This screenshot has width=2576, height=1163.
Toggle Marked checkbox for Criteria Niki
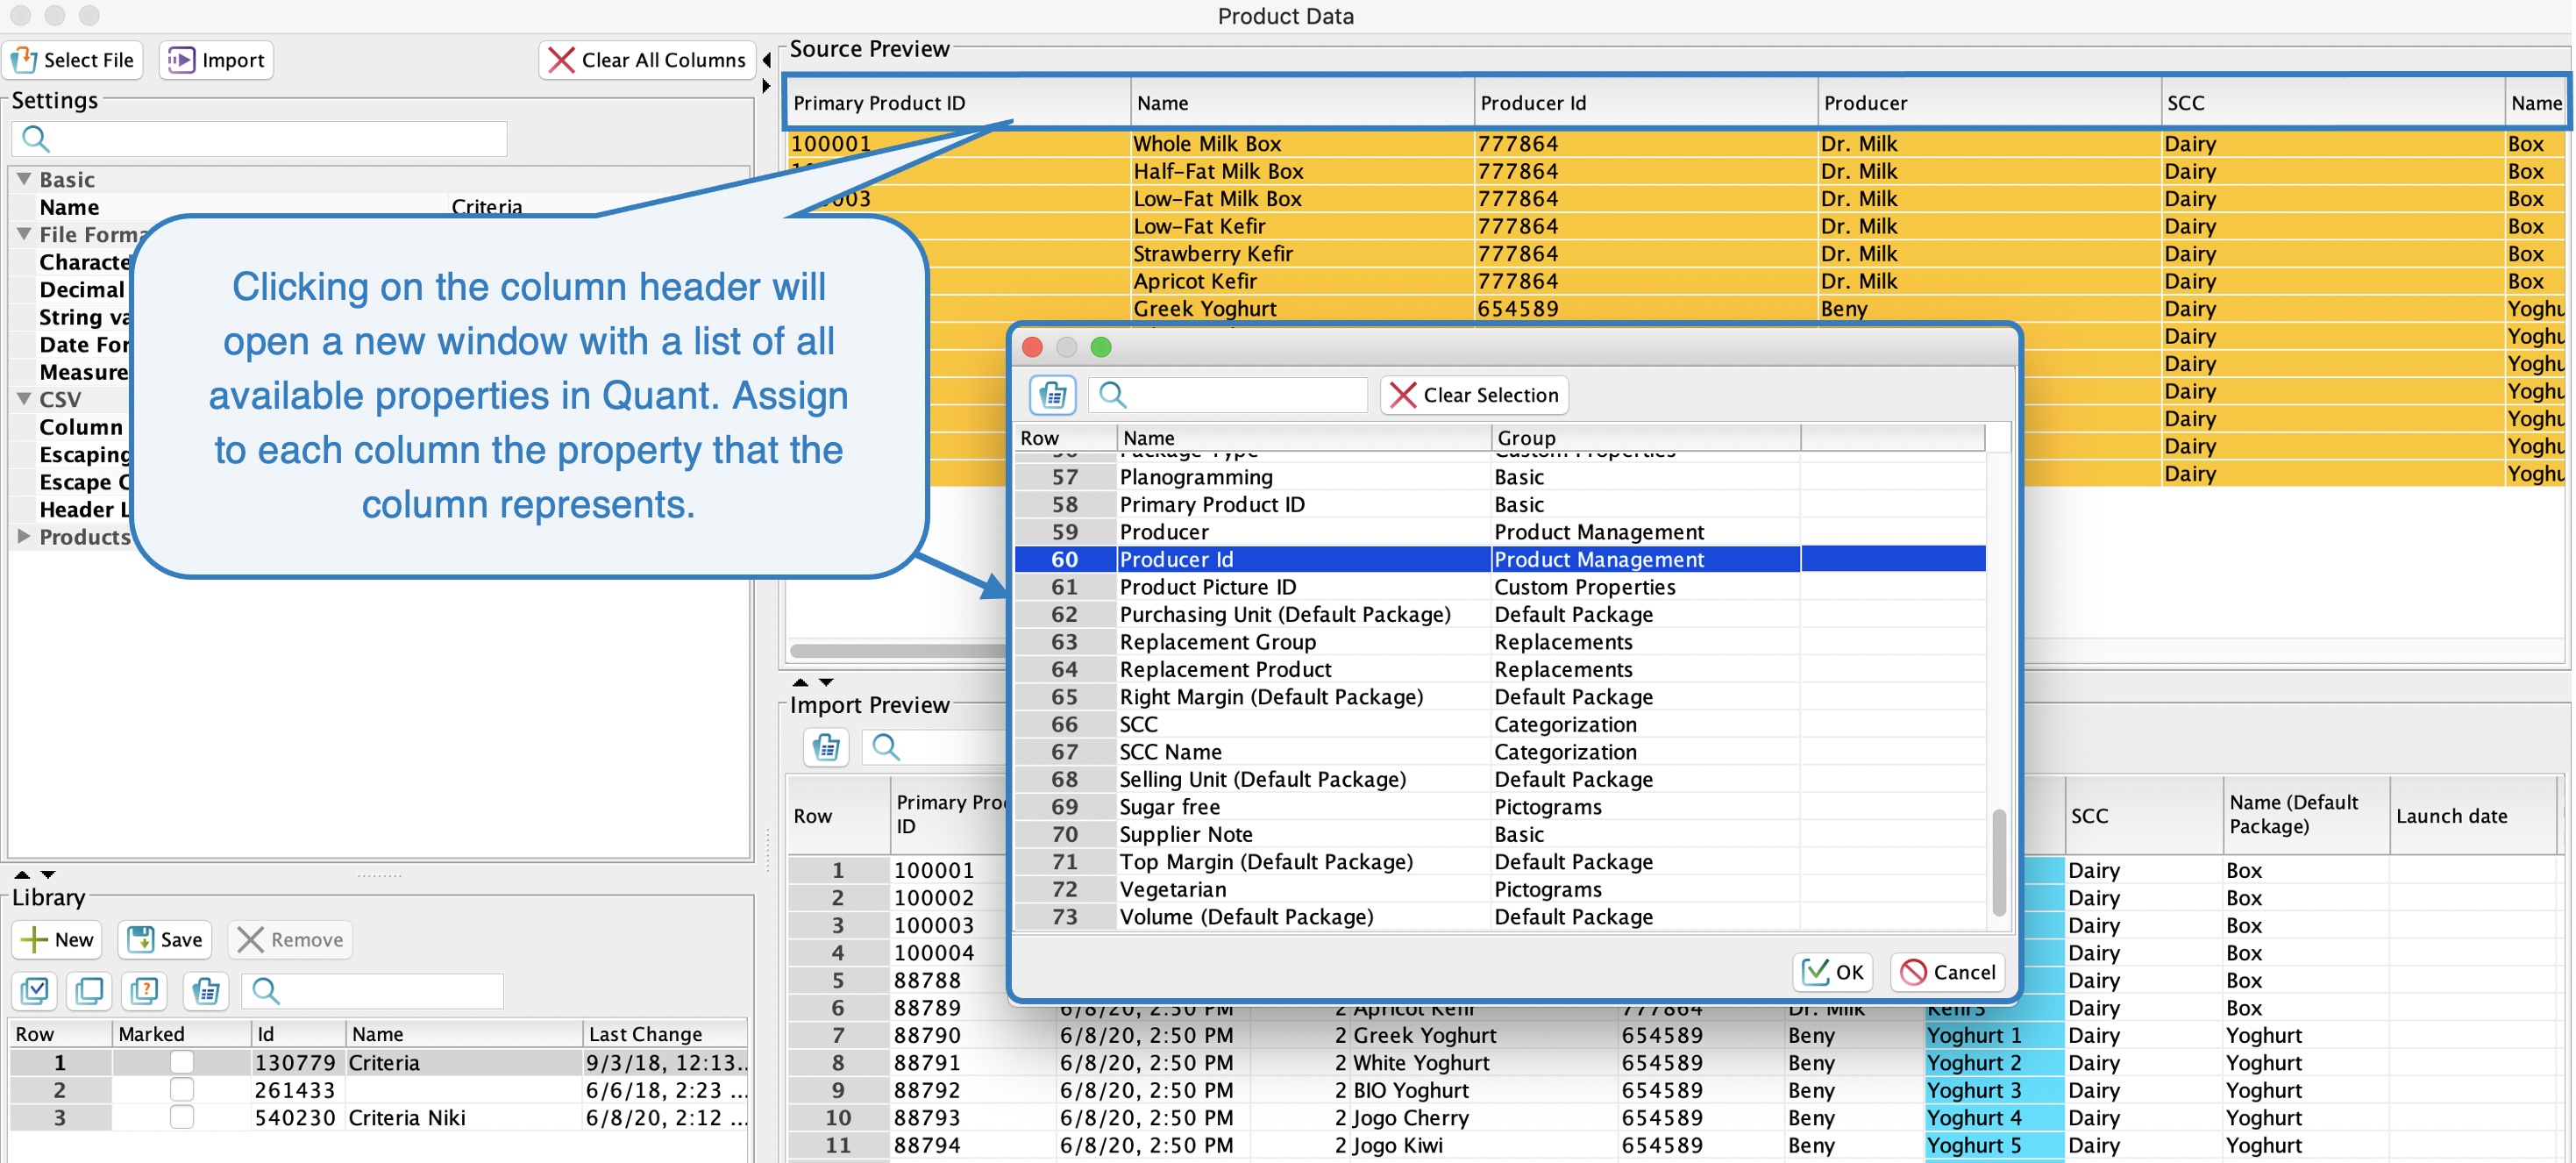(181, 1117)
